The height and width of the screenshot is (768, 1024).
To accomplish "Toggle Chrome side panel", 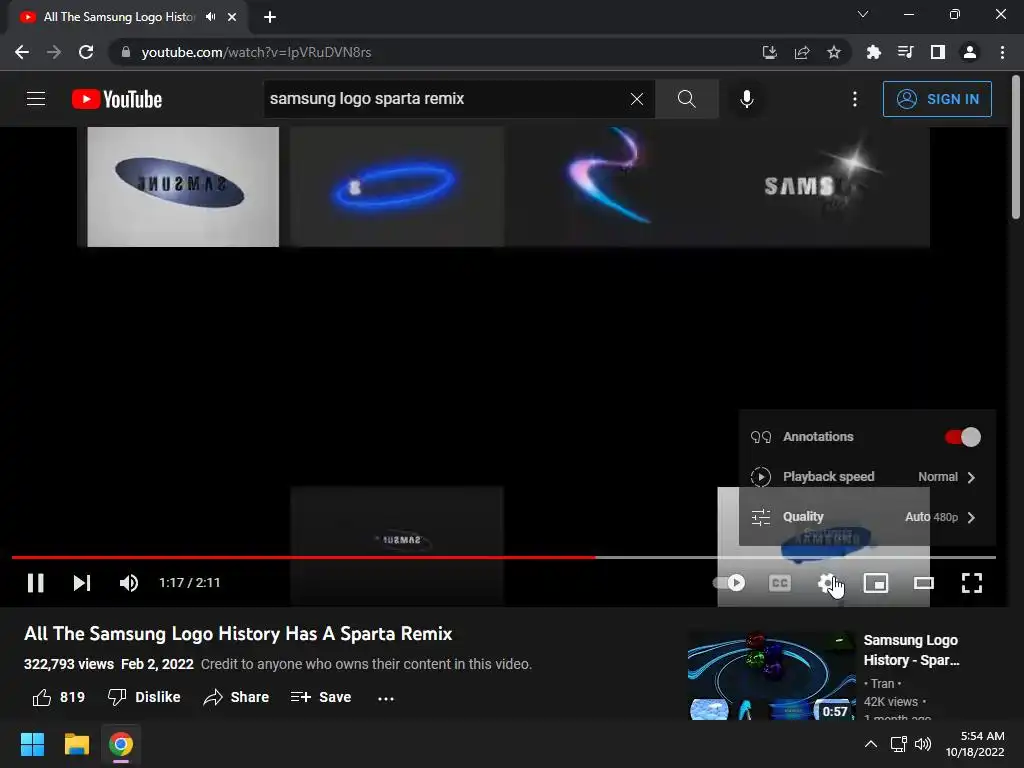I will point(938,52).
